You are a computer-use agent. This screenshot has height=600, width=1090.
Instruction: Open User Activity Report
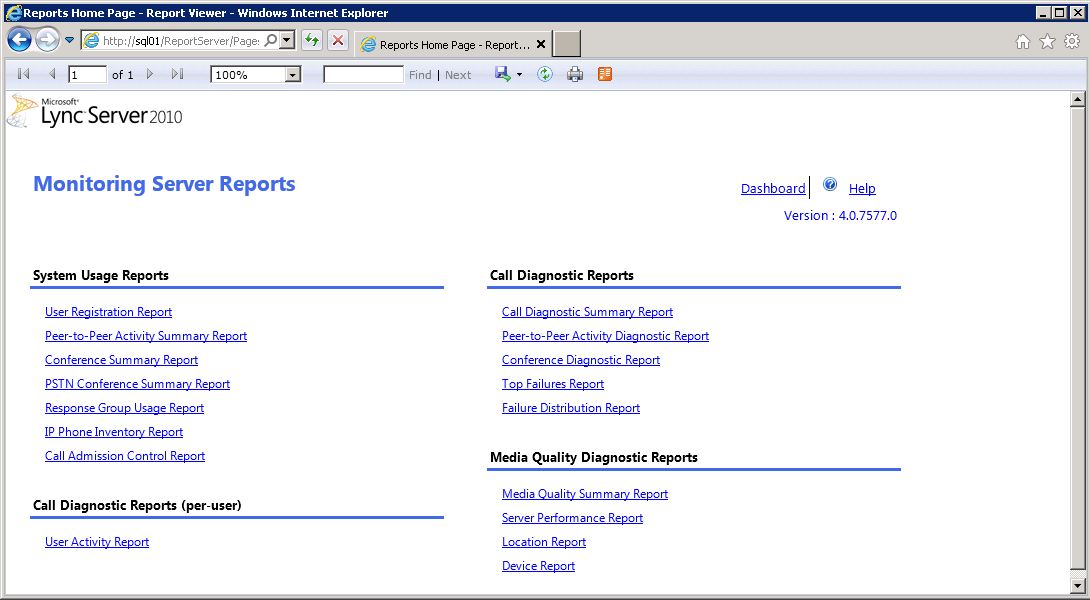(97, 542)
